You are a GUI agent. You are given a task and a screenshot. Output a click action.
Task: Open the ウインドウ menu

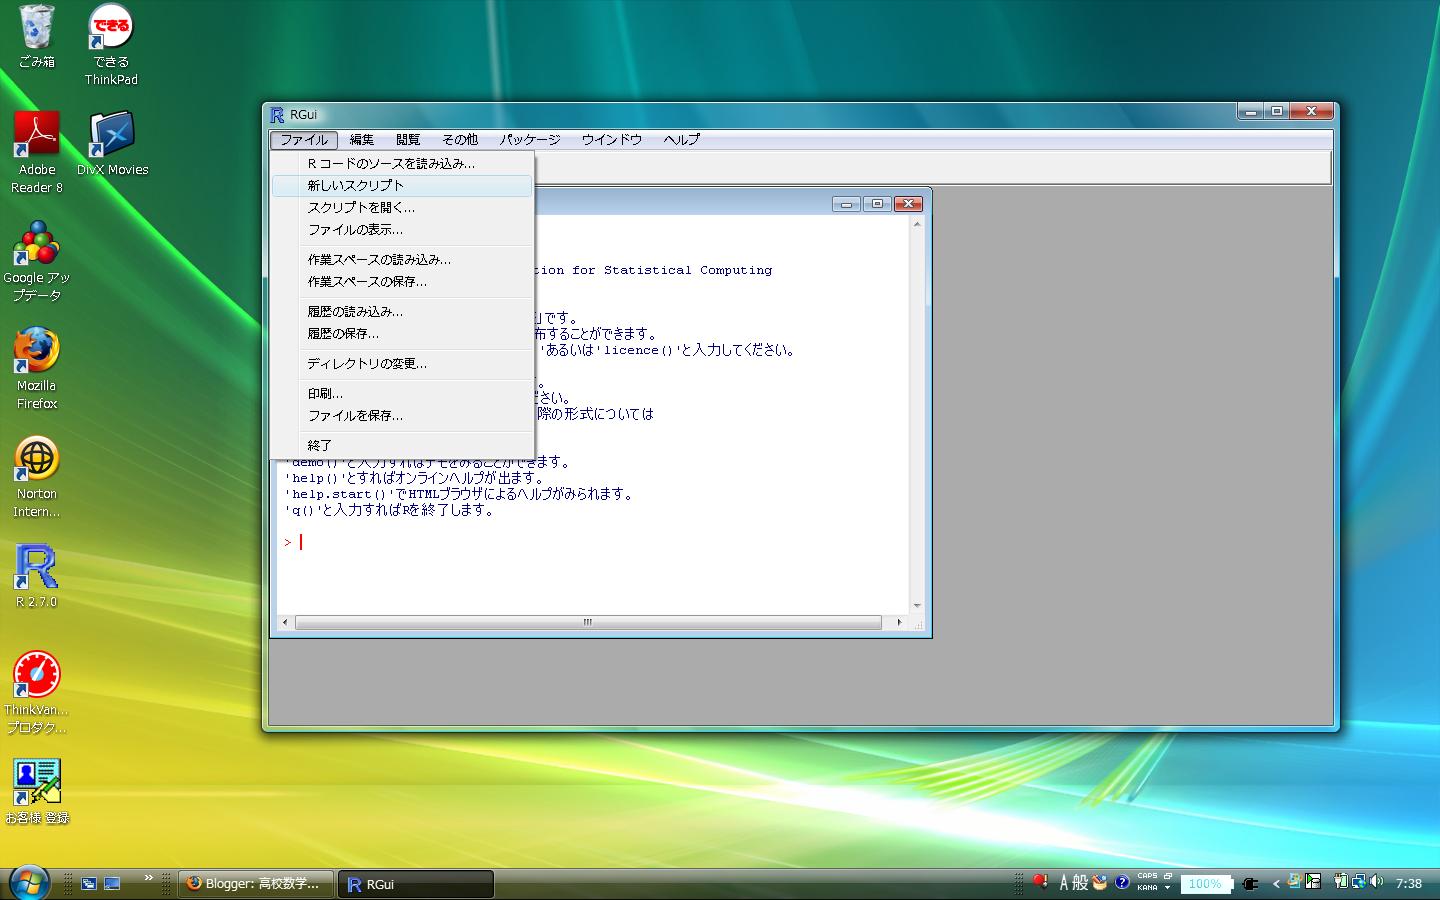tap(612, 140)
